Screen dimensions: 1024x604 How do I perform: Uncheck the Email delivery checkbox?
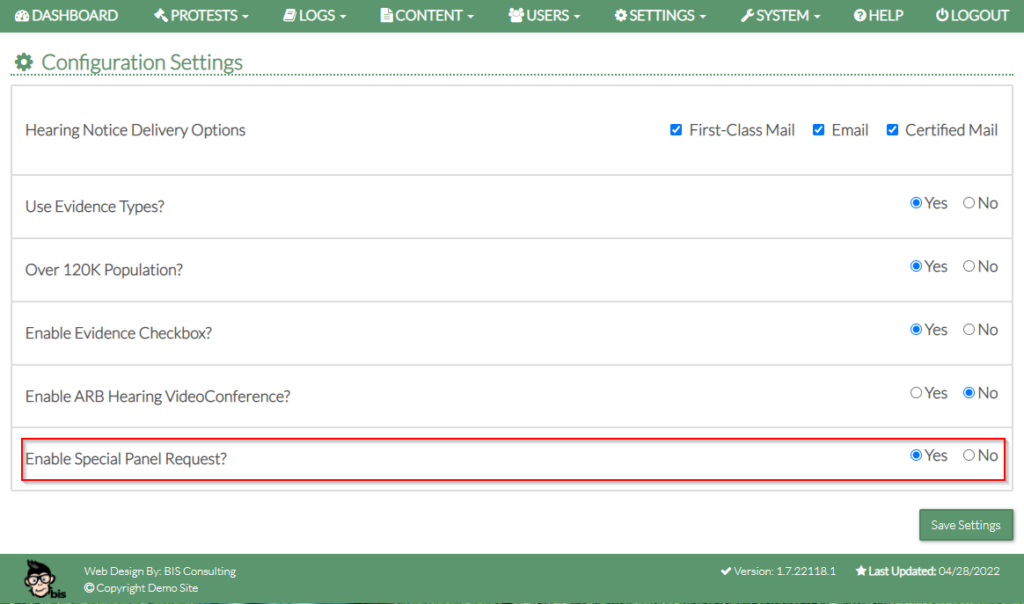[818, 130]
